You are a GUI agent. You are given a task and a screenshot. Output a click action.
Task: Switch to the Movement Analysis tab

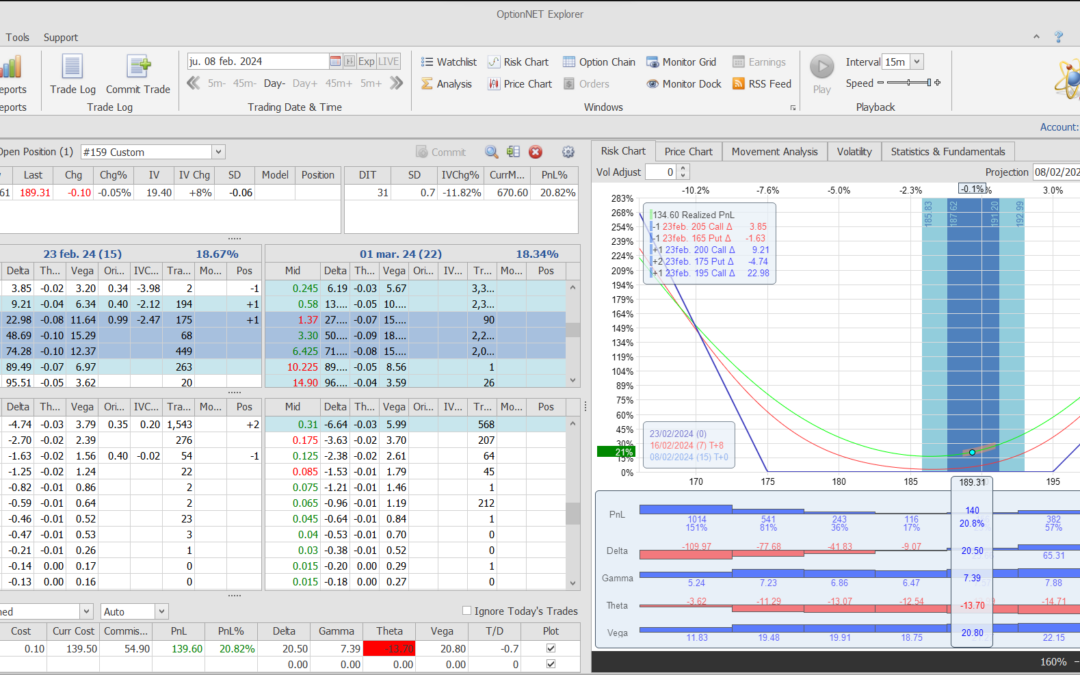[775, 152]
